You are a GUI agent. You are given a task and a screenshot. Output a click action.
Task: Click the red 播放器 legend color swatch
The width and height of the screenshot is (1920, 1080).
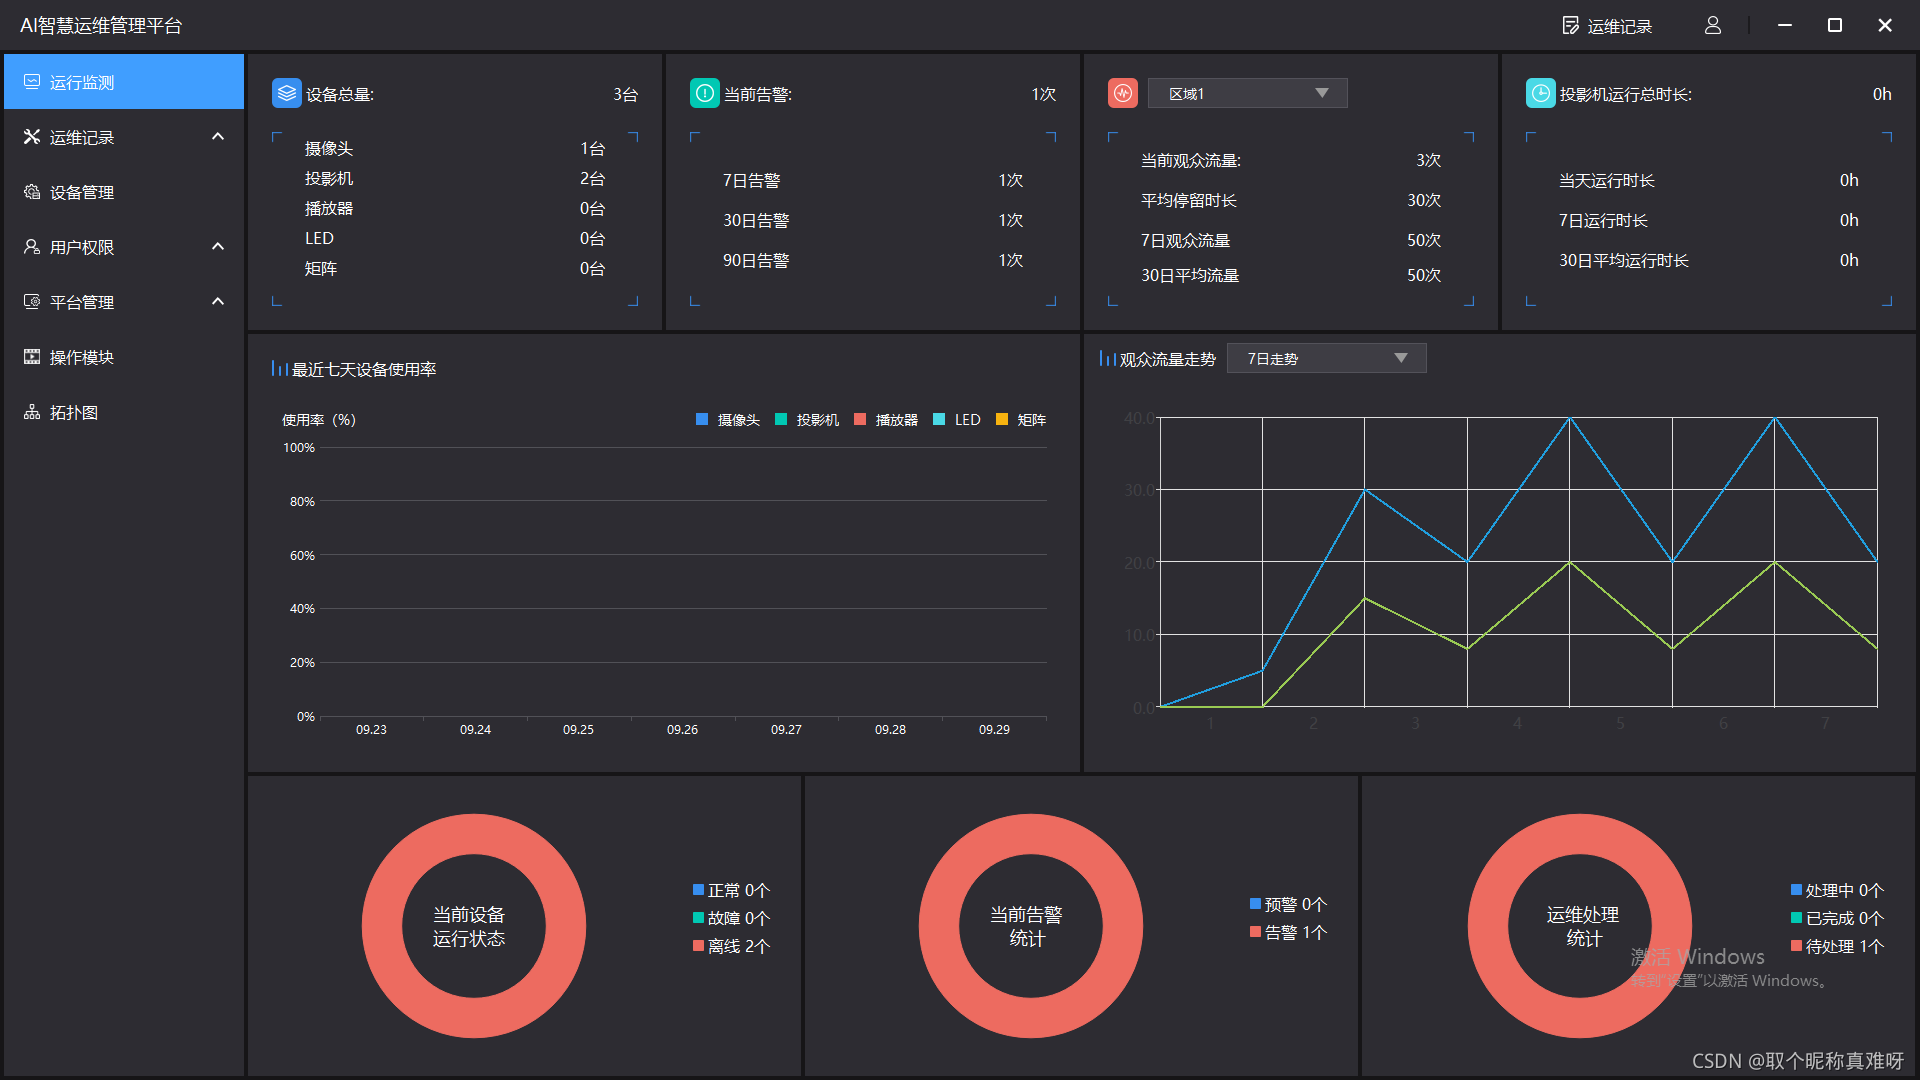point(860,420)
